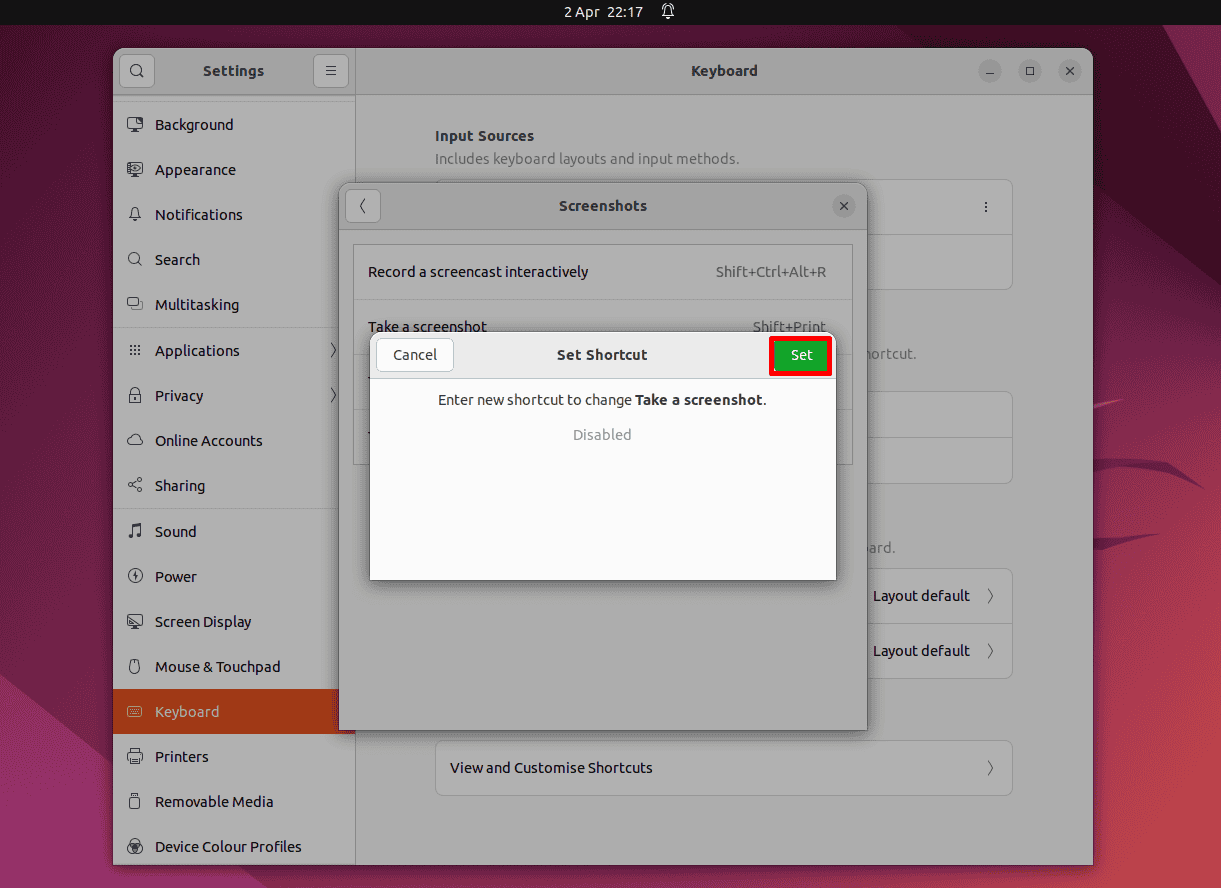Click the Printers icon
Viewport: 1221px width, 888px height.
click(x=135, y=757)
